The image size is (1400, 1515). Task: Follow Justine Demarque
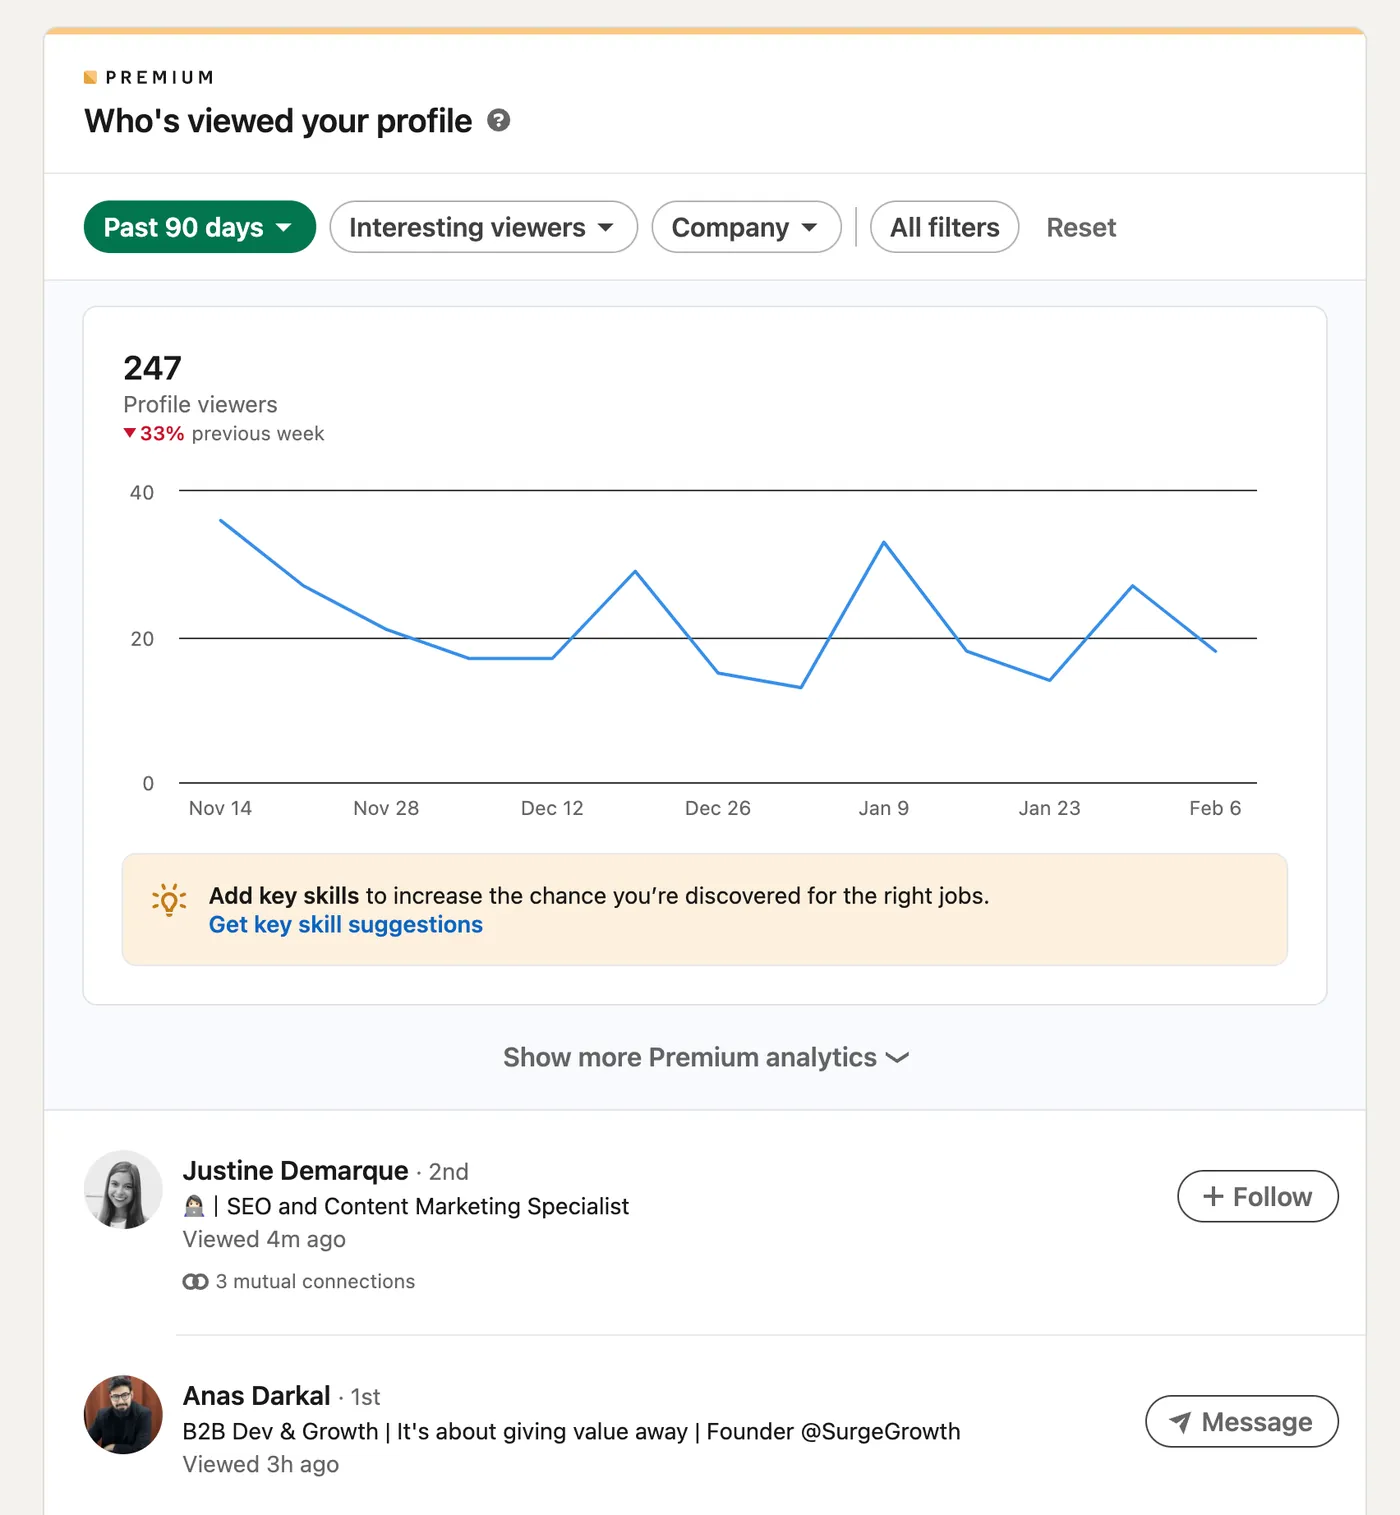(1258, 1196)
